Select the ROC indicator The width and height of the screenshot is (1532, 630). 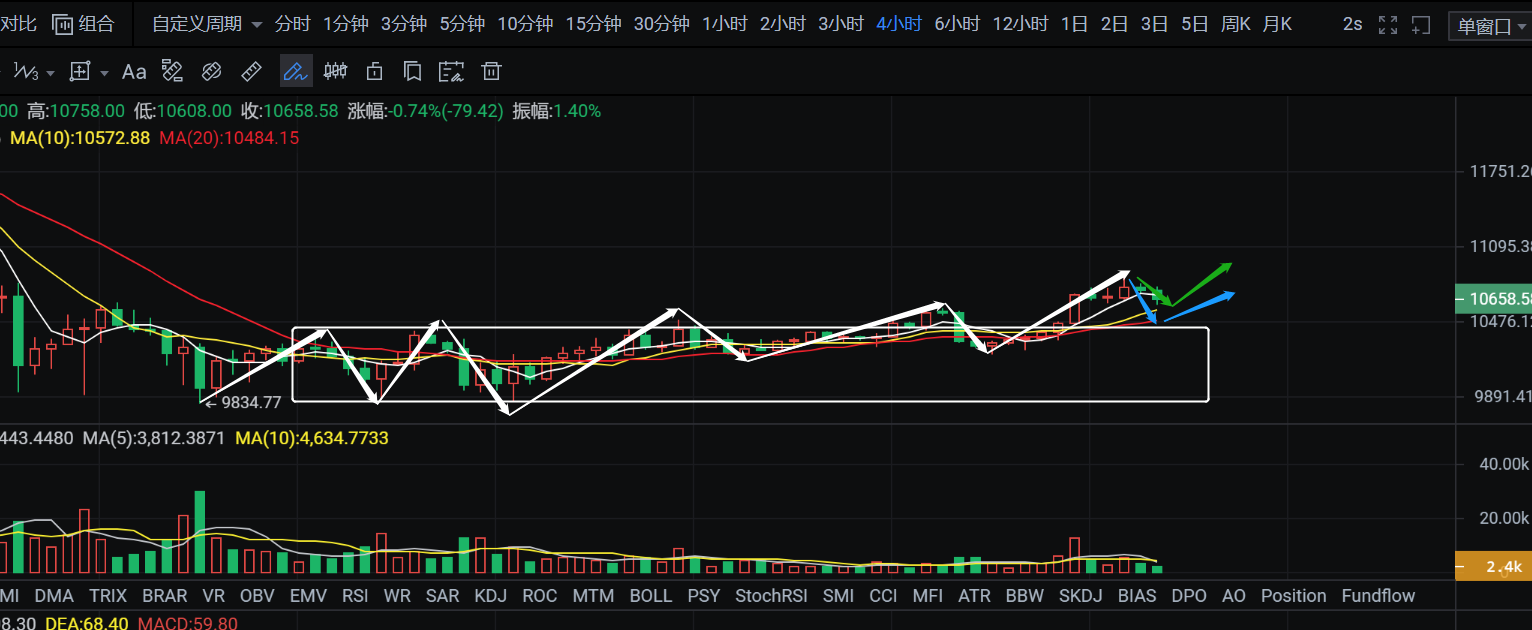539,596
